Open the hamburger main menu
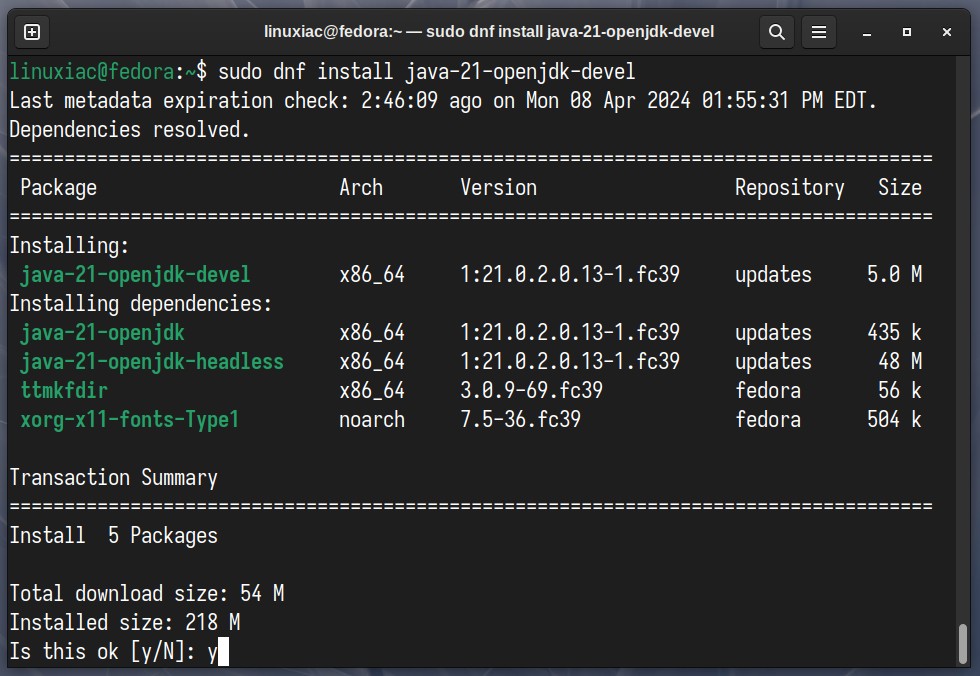This screenshot has height=676, width=980. [819, 32]
